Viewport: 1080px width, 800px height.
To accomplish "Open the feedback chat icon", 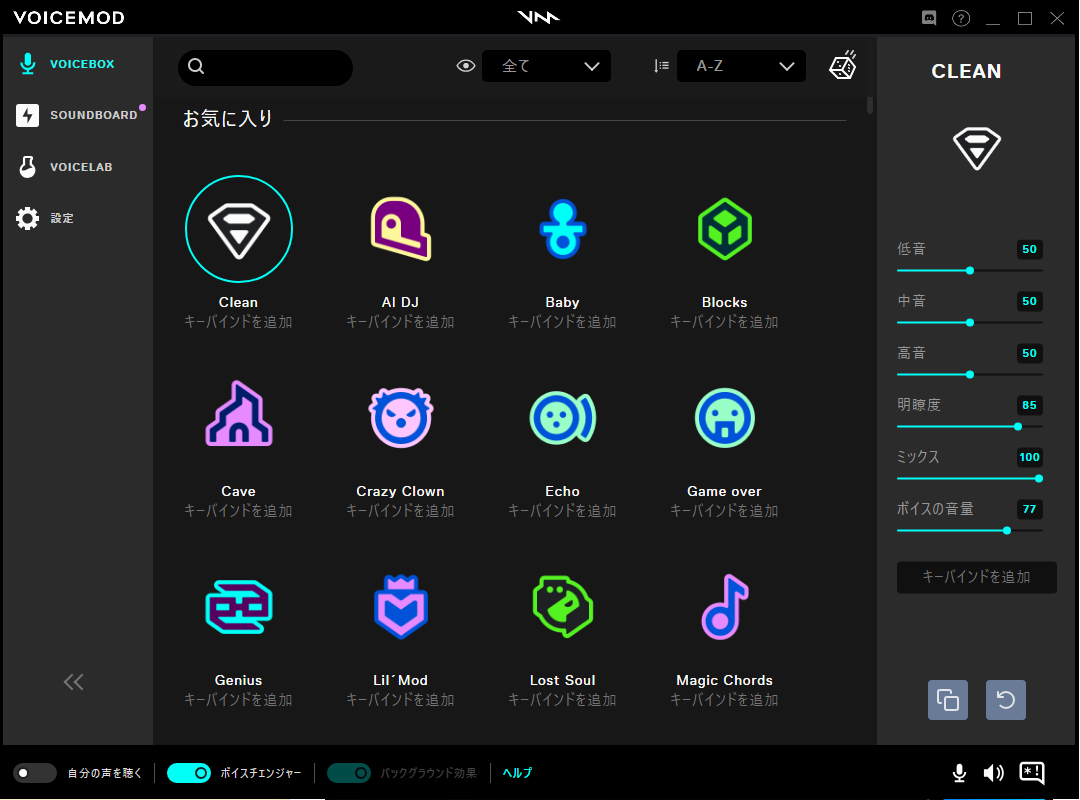I will pos(1032,773).
